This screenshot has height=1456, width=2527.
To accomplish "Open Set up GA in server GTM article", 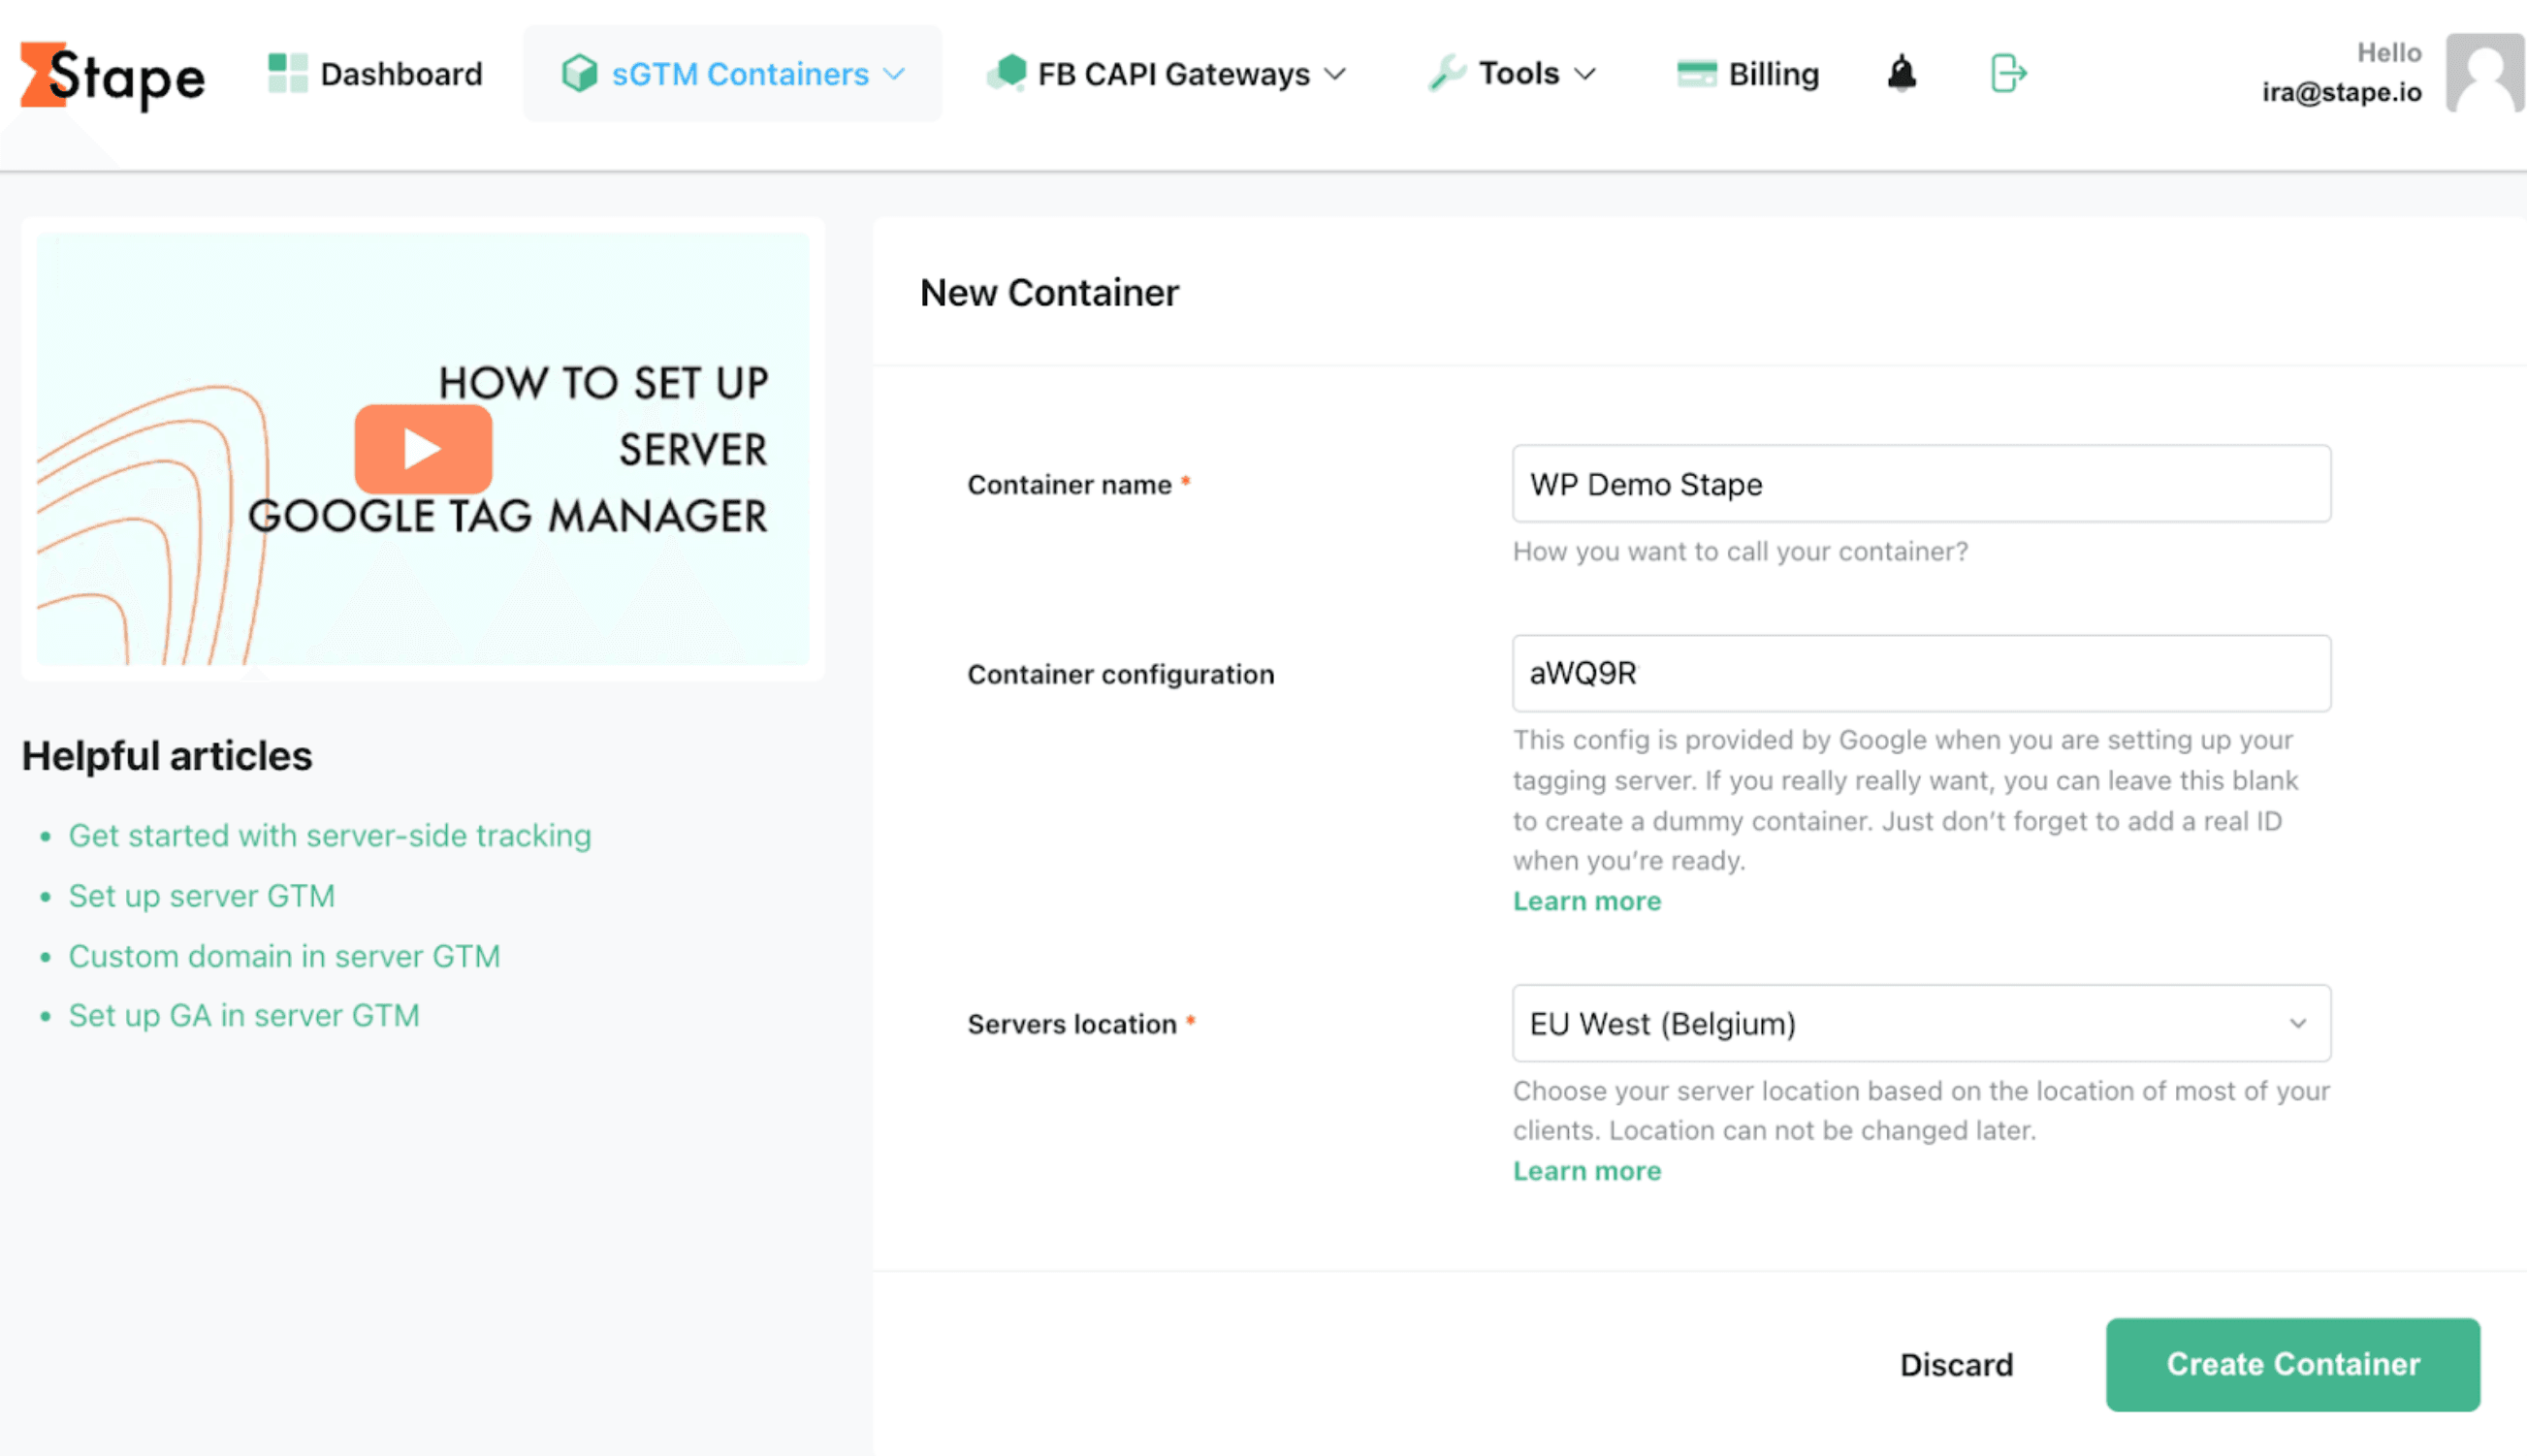I will 244,1016.
